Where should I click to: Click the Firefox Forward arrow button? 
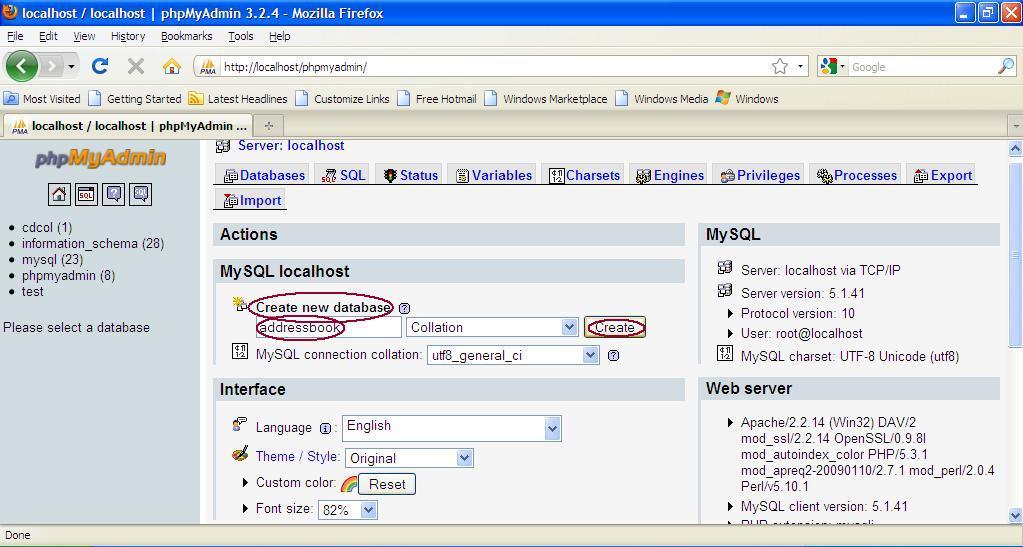point(52,66)
